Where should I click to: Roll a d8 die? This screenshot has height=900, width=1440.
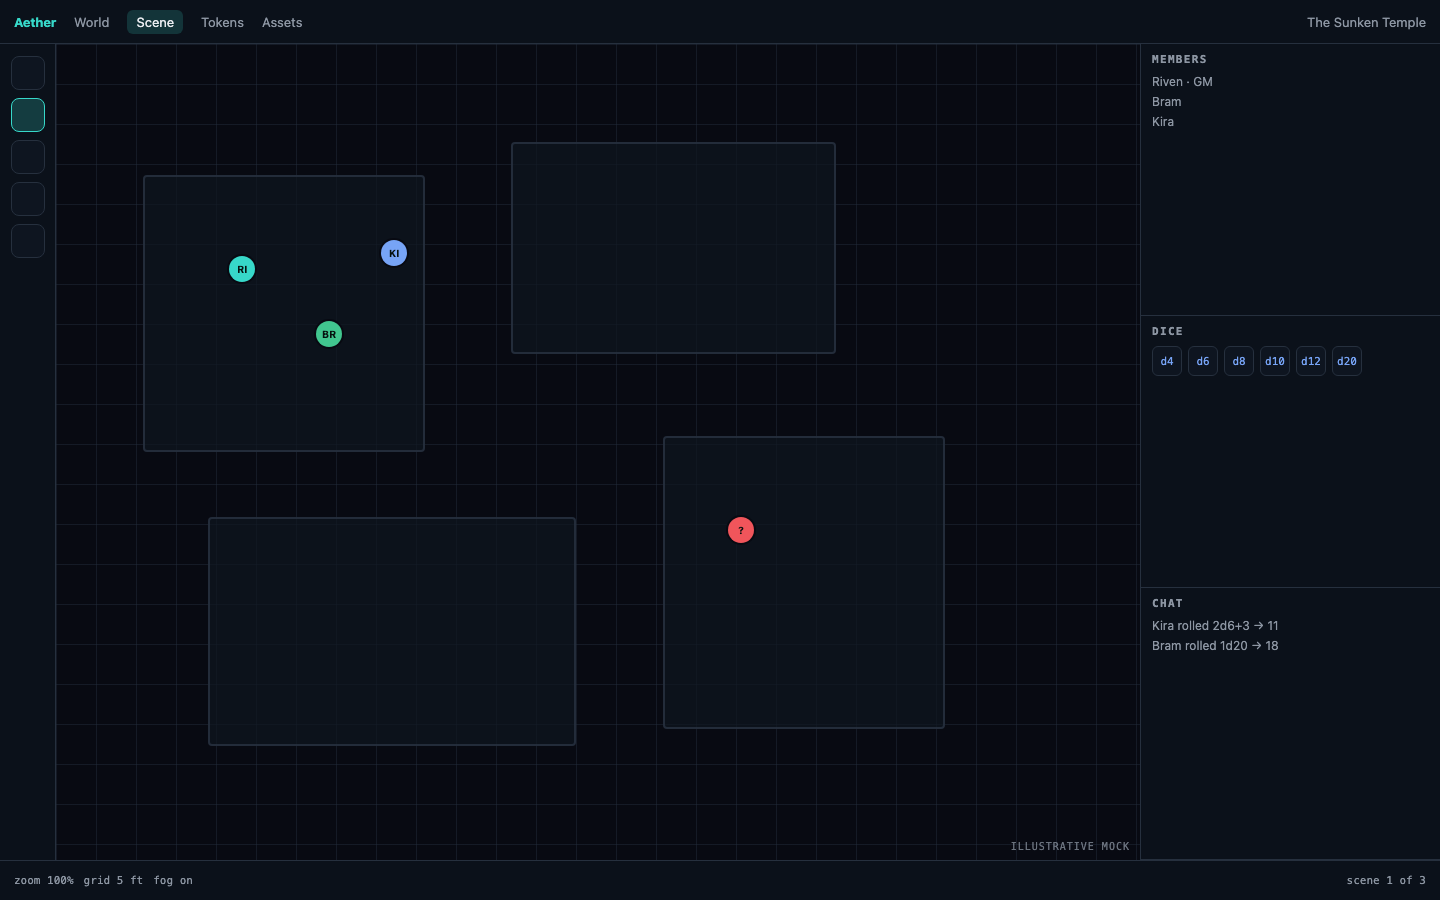(x=1239, y=361)
